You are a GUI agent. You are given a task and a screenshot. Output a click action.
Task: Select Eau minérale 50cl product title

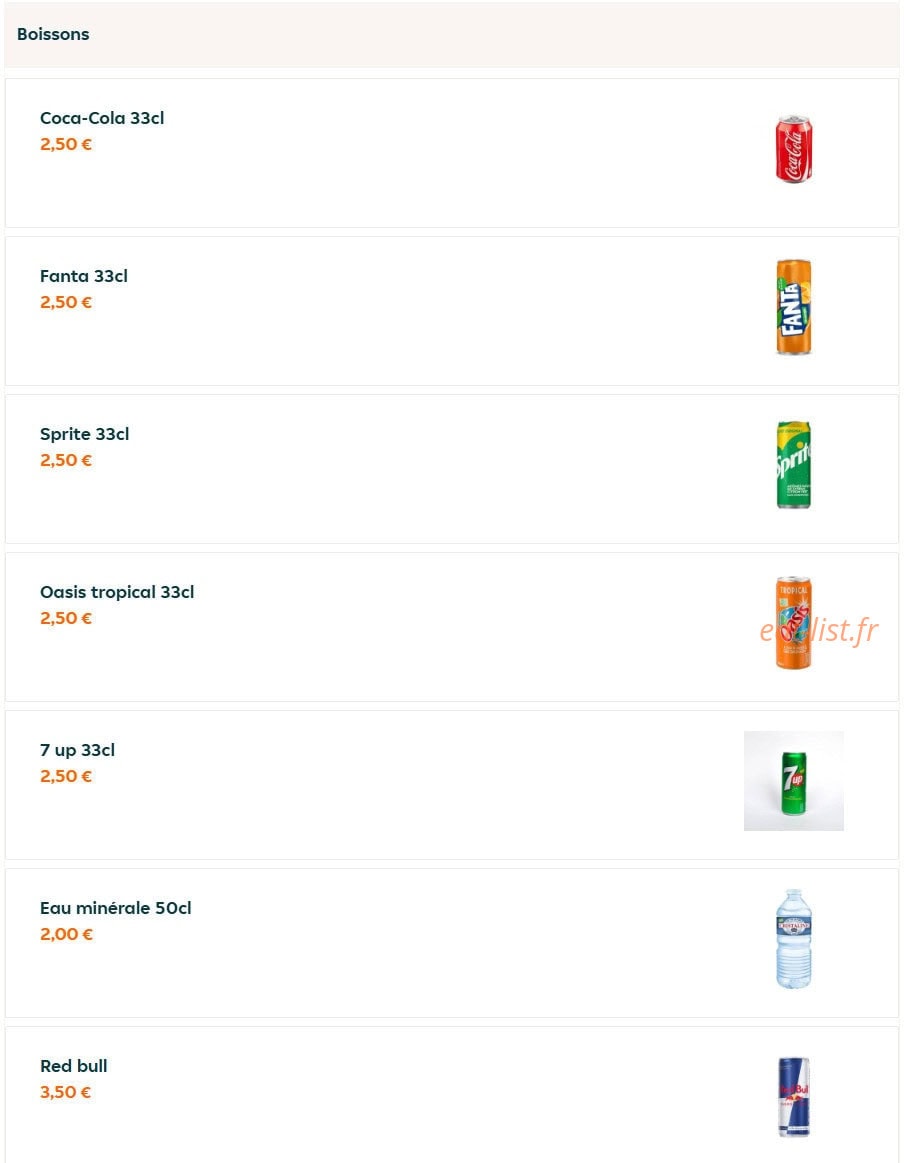116,908
